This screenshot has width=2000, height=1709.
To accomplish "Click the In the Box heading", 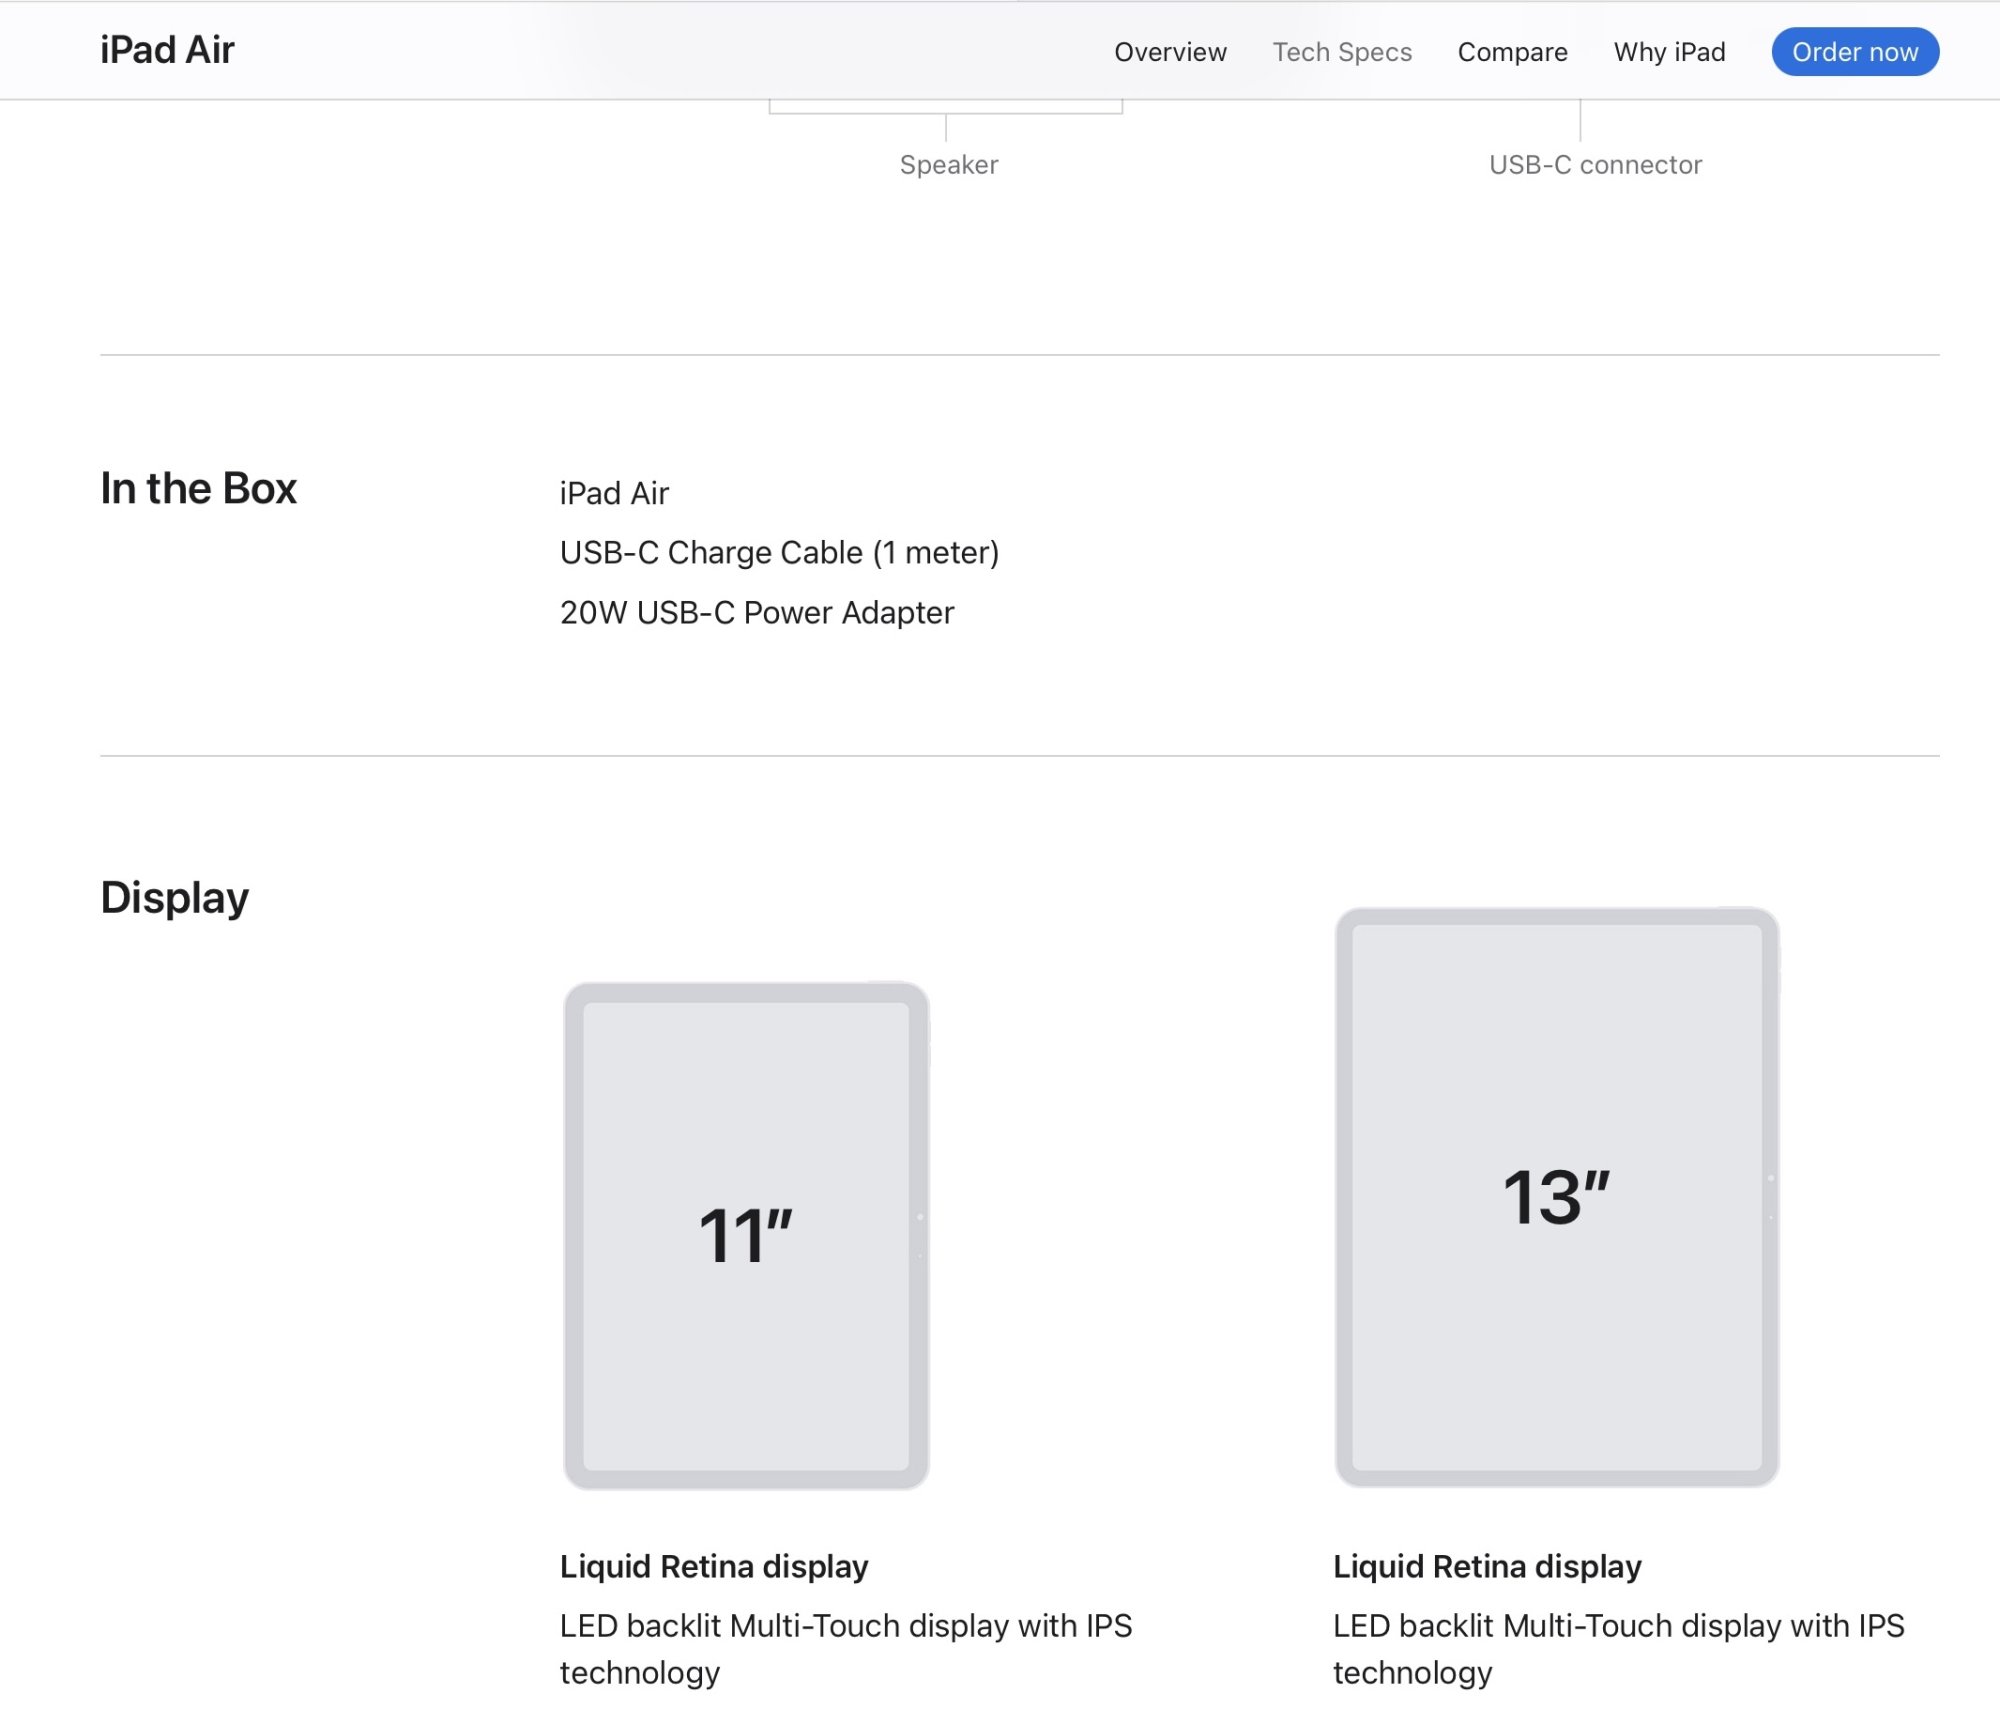I will click(198, 489).
